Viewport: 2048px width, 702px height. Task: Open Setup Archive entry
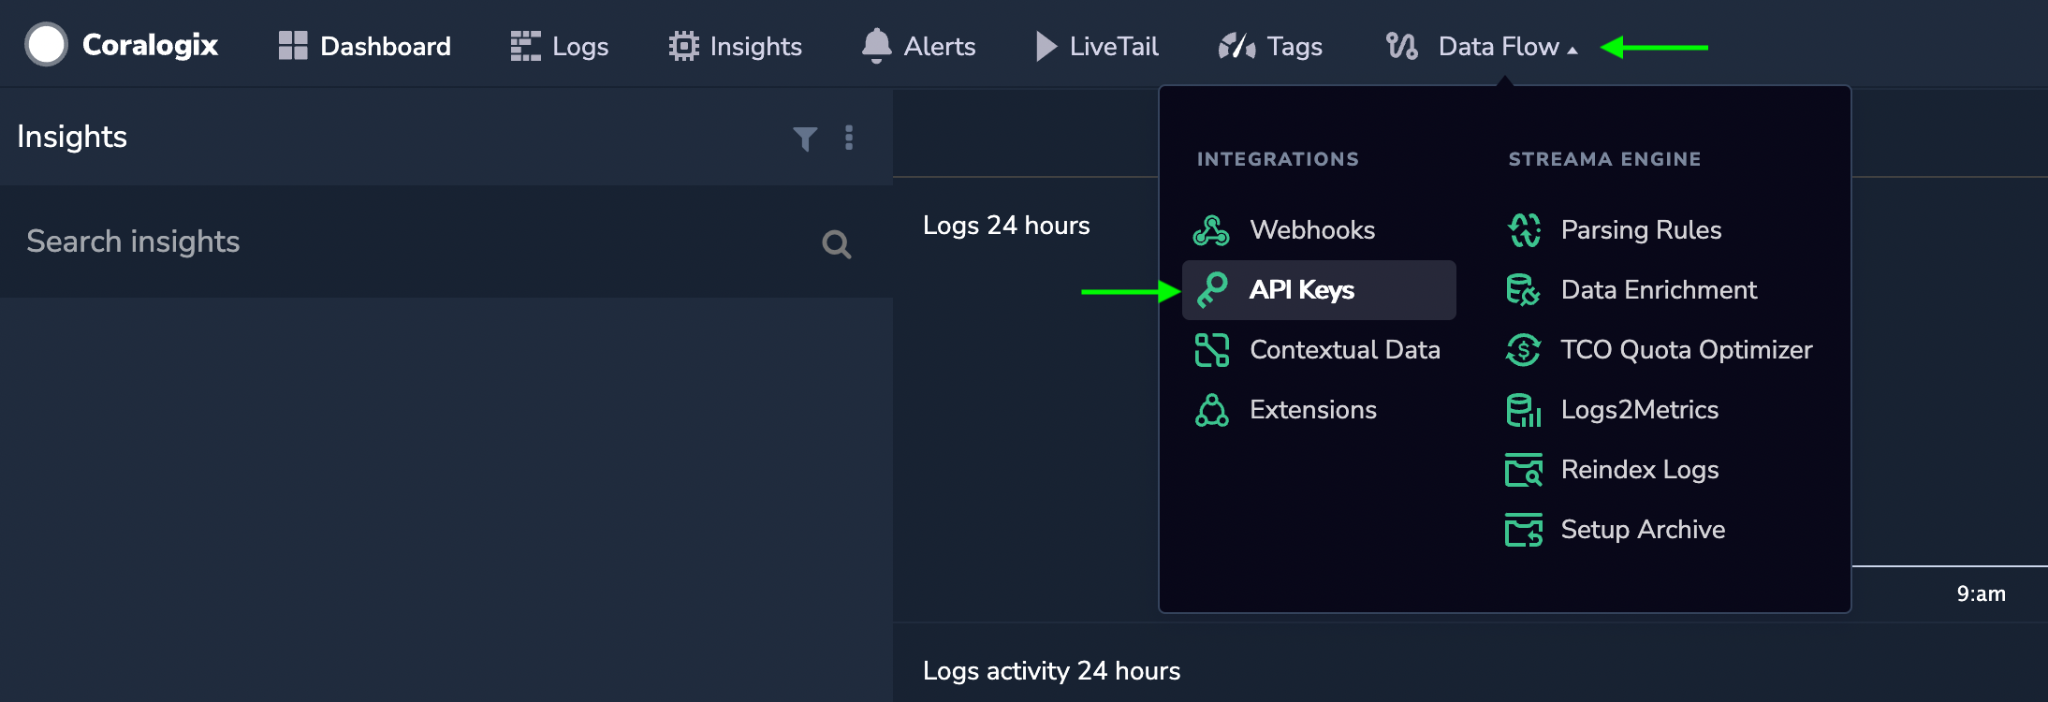tap(1643, 530)
